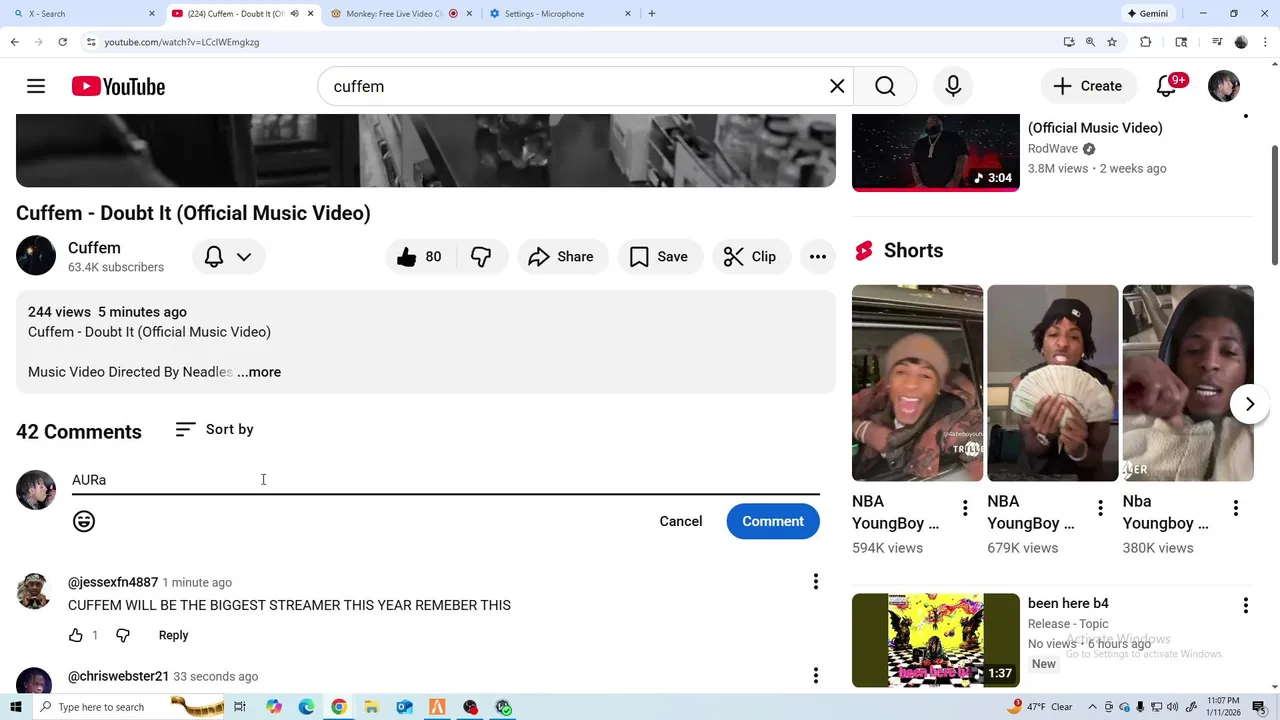Image resolution: width=1280 pixels, height=720 pixels.
Task: Switch to the Settings - Microphone tab
Action: click(559, 14)
